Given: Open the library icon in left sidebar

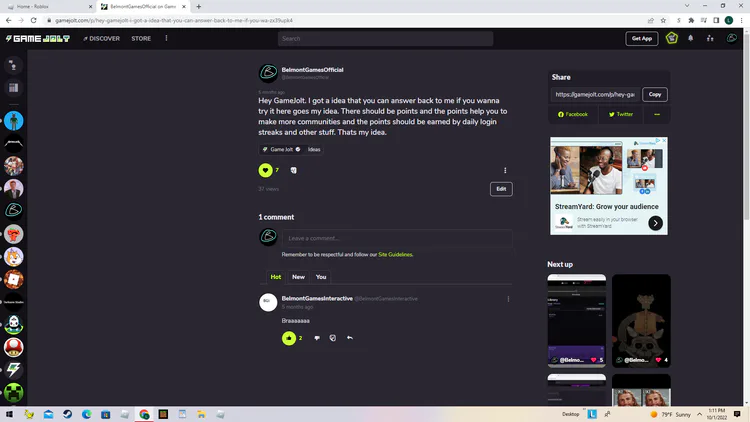Looking at the screenshot, I should click(13, 88).
